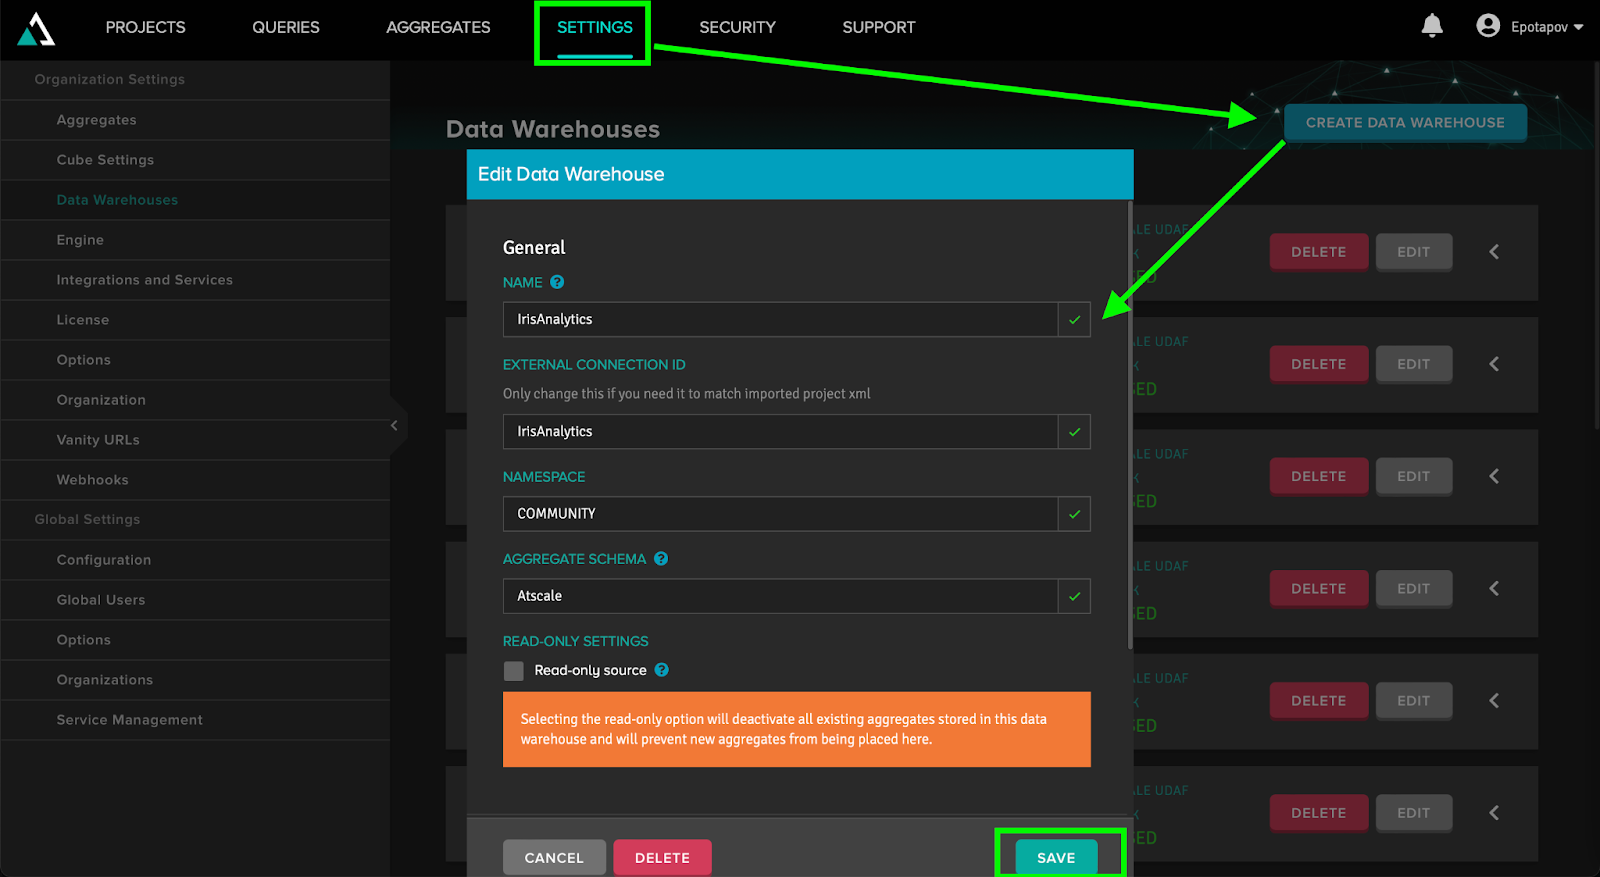Click checkmark beside Aggregate Schema field

(1074, 596)
